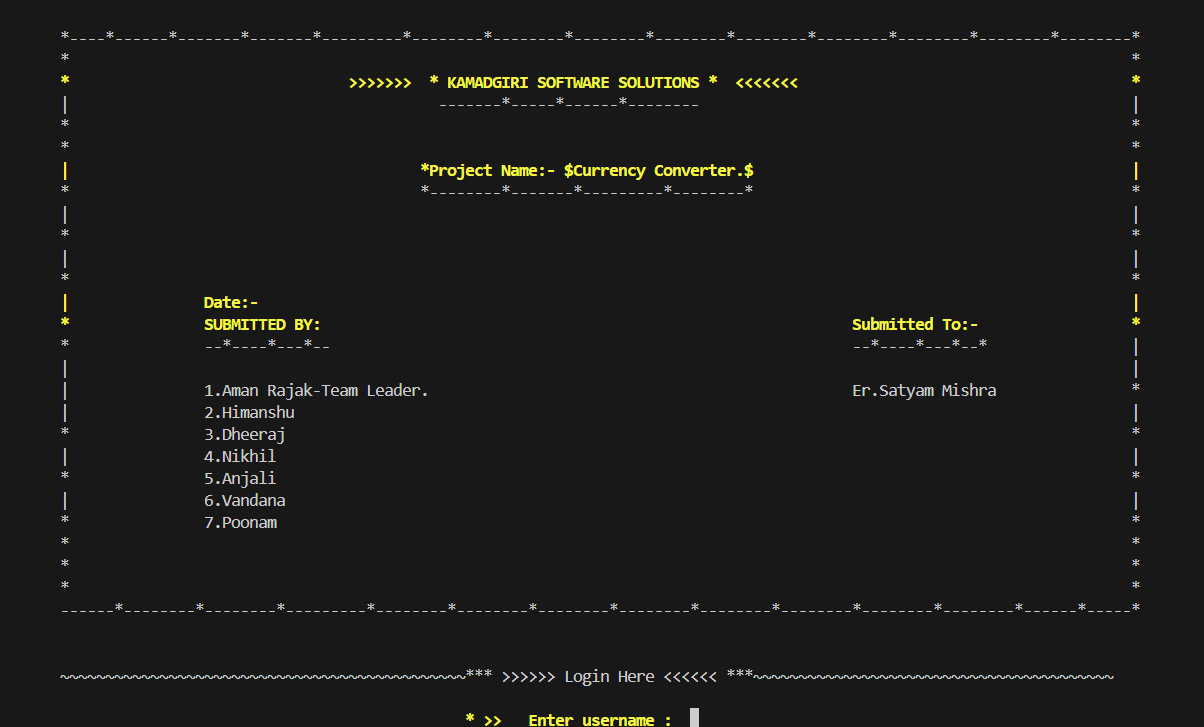The image size is (1204, 727).
Task: Click the arrows just after Login Here
Action: (690, 677)
